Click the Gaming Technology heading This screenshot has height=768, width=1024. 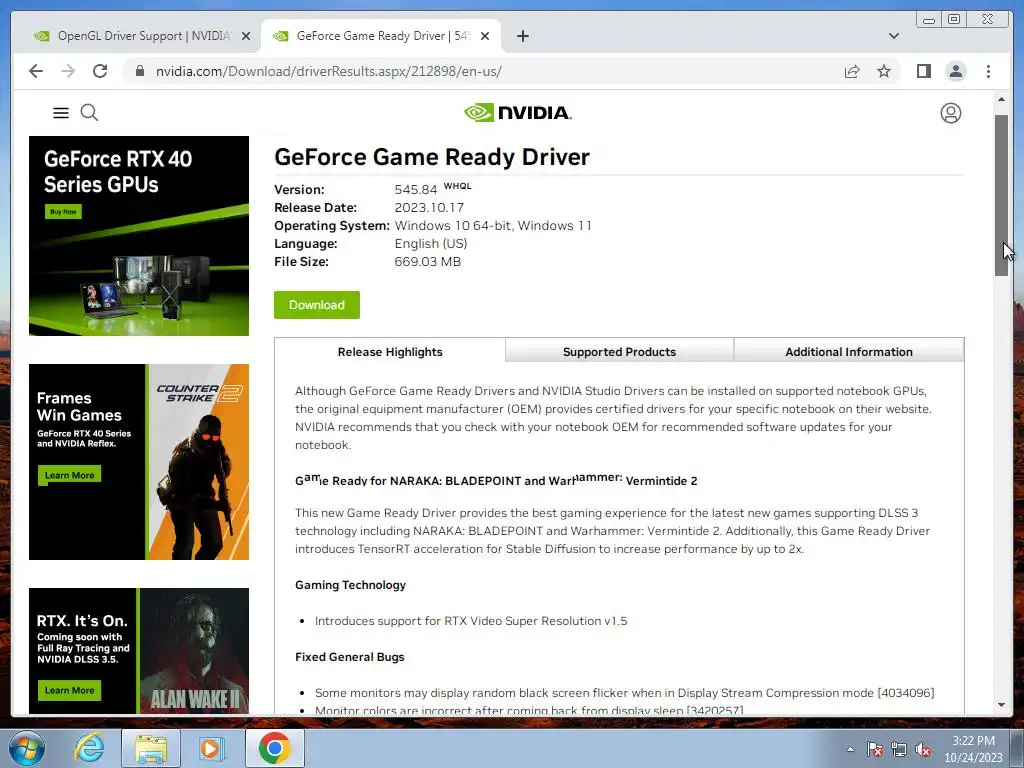pyautogui.click(x=350, y=585)
